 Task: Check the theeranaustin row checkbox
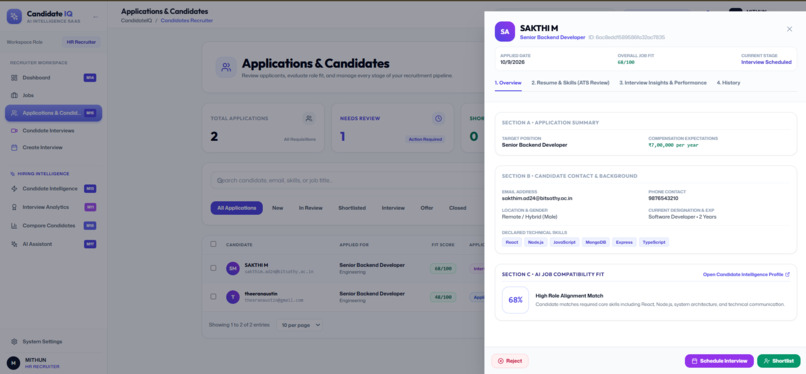(x=213, y=296)
